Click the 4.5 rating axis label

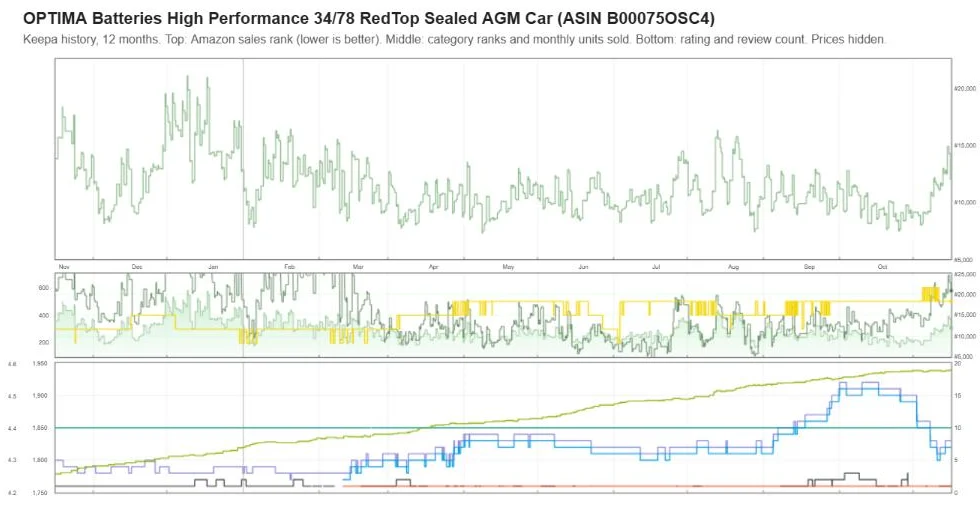pyautogui.click(x=12, y=396)
